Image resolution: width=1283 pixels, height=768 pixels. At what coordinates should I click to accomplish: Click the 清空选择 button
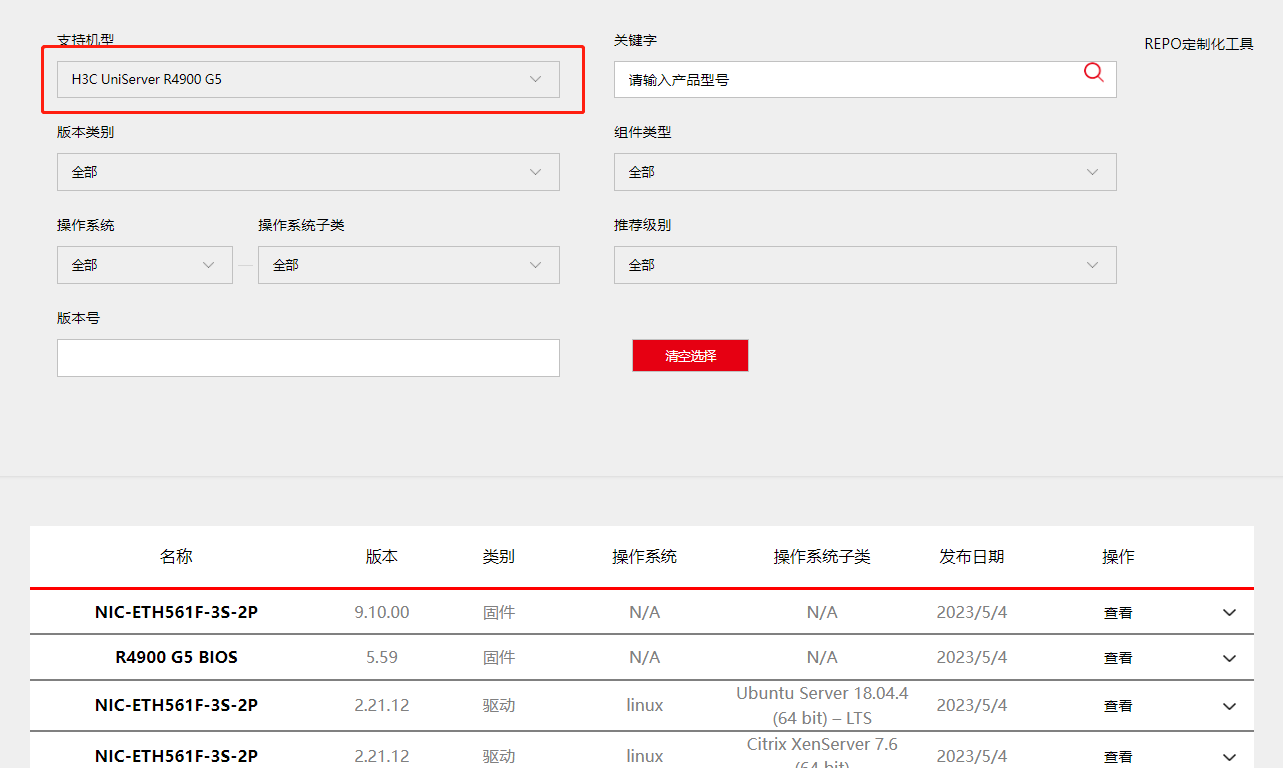point(690,355)
